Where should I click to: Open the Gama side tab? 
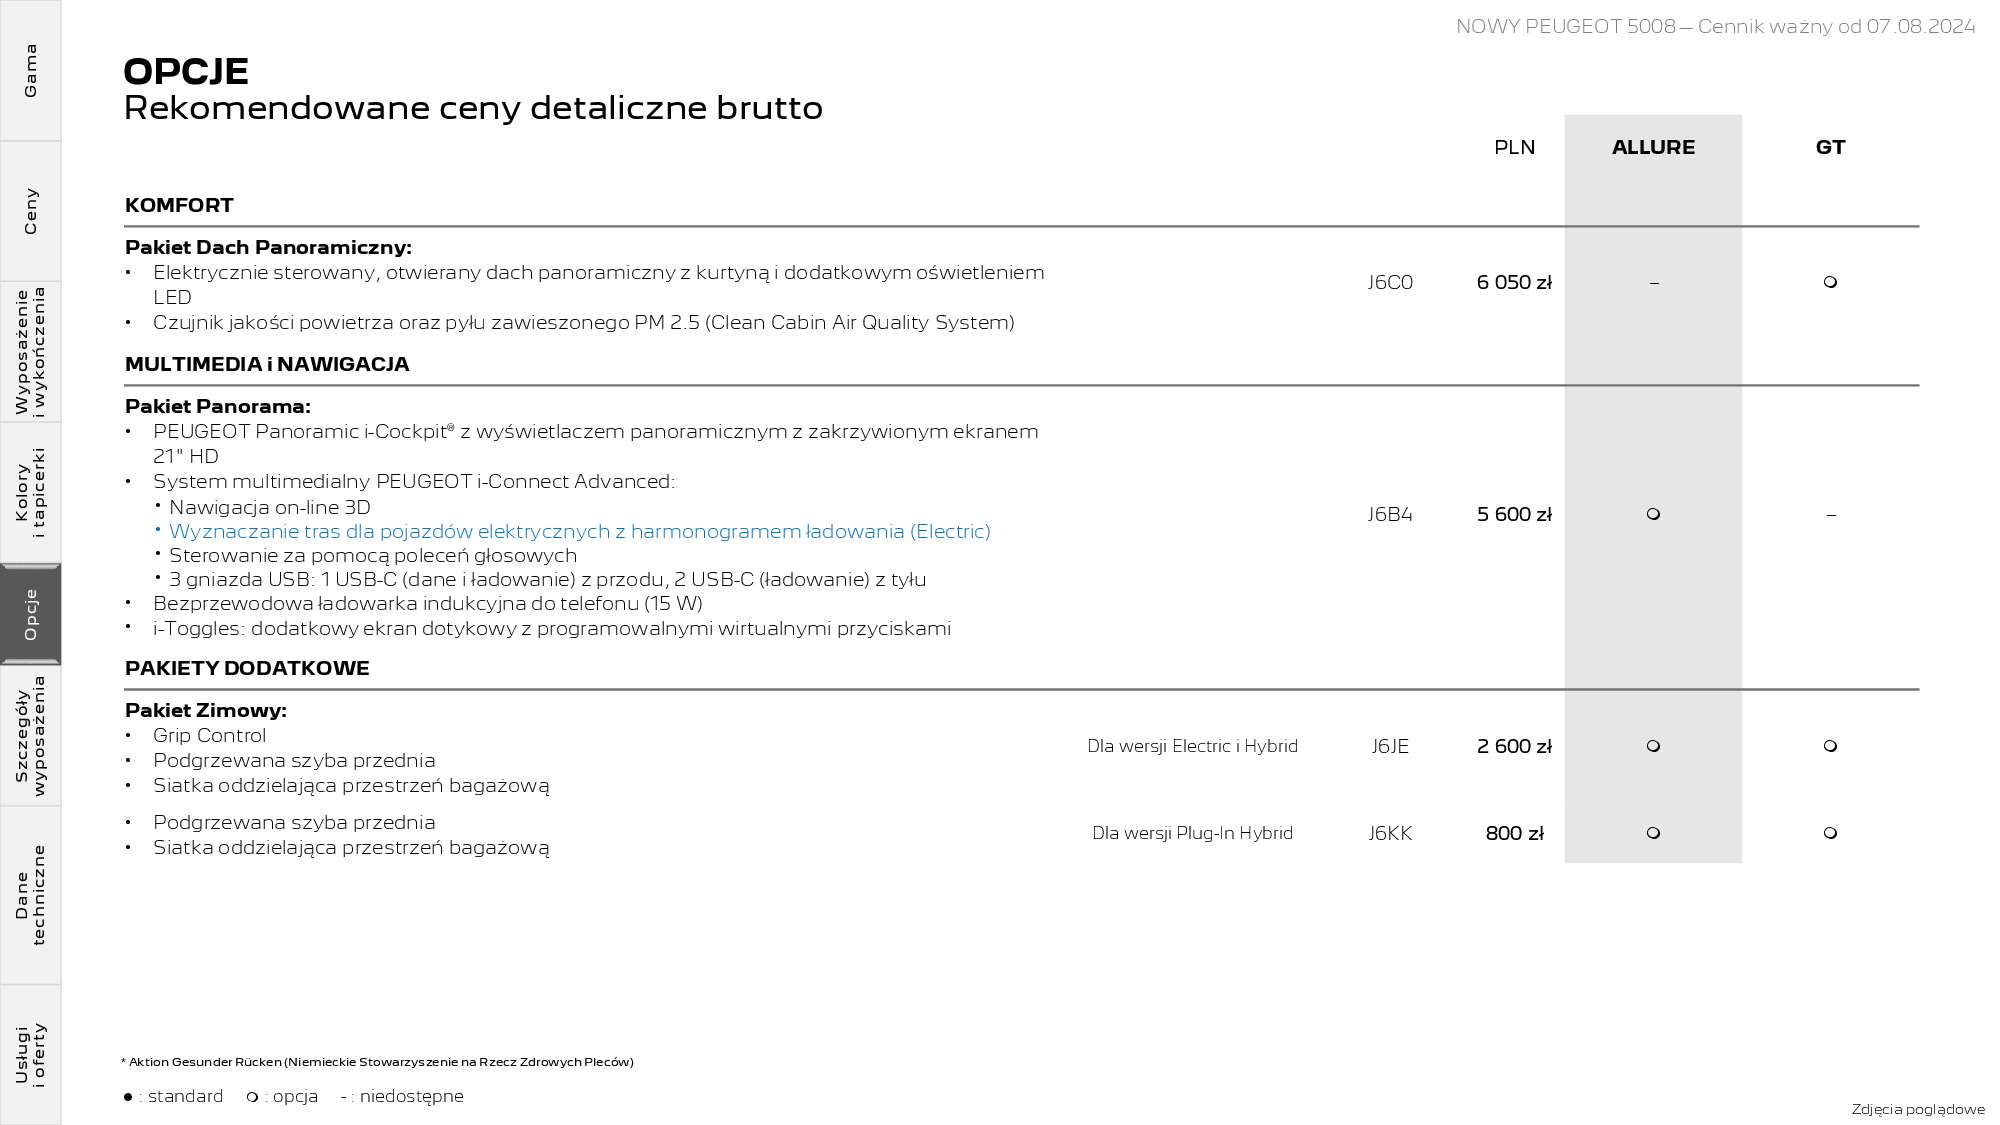click(x=30, y=70)
